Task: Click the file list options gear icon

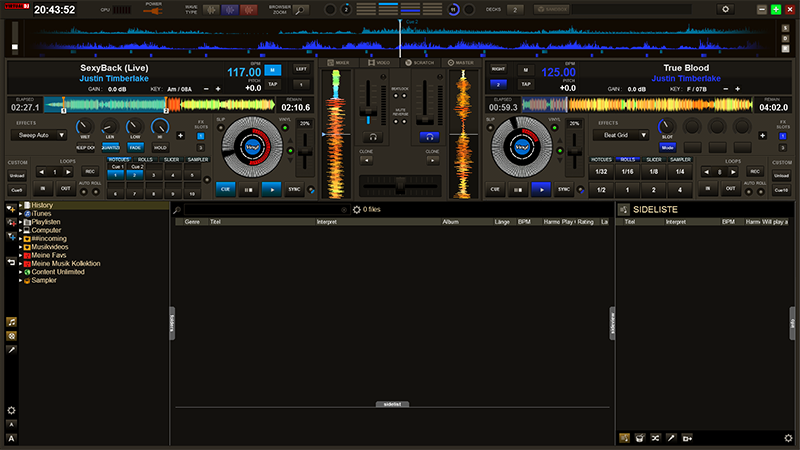Action: coord(356,210)
